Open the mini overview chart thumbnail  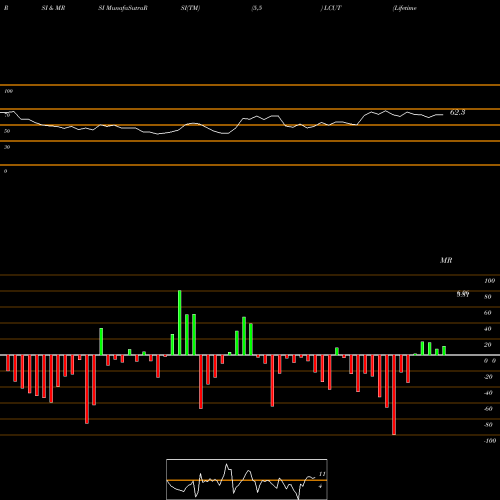tap(247, 479)
